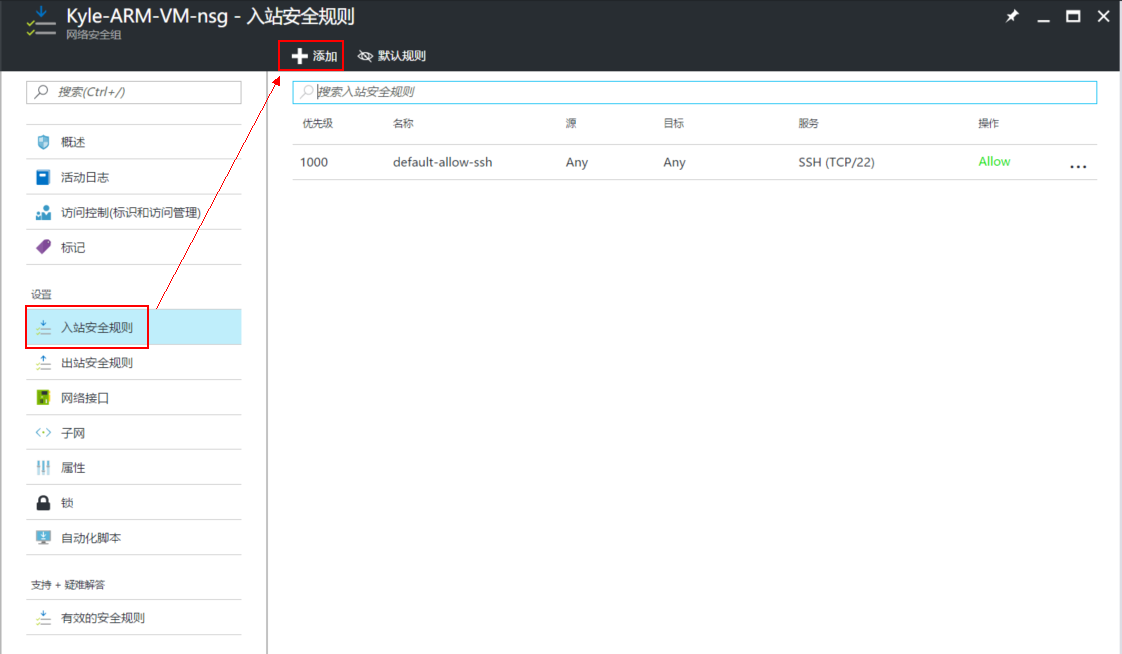Click the 自动化脚本 download script icon
Screen dimensions: 1122x654
click(43, 538)
